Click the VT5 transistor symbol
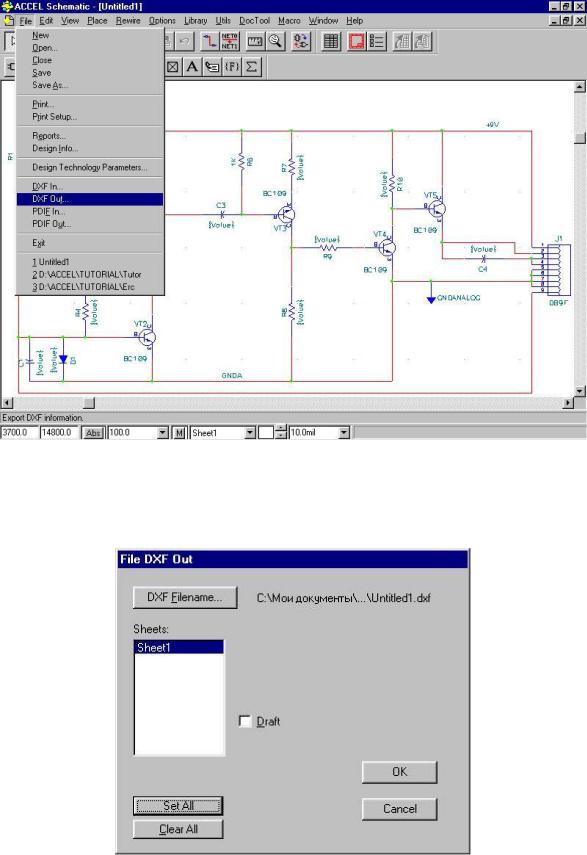 (436, 208)
